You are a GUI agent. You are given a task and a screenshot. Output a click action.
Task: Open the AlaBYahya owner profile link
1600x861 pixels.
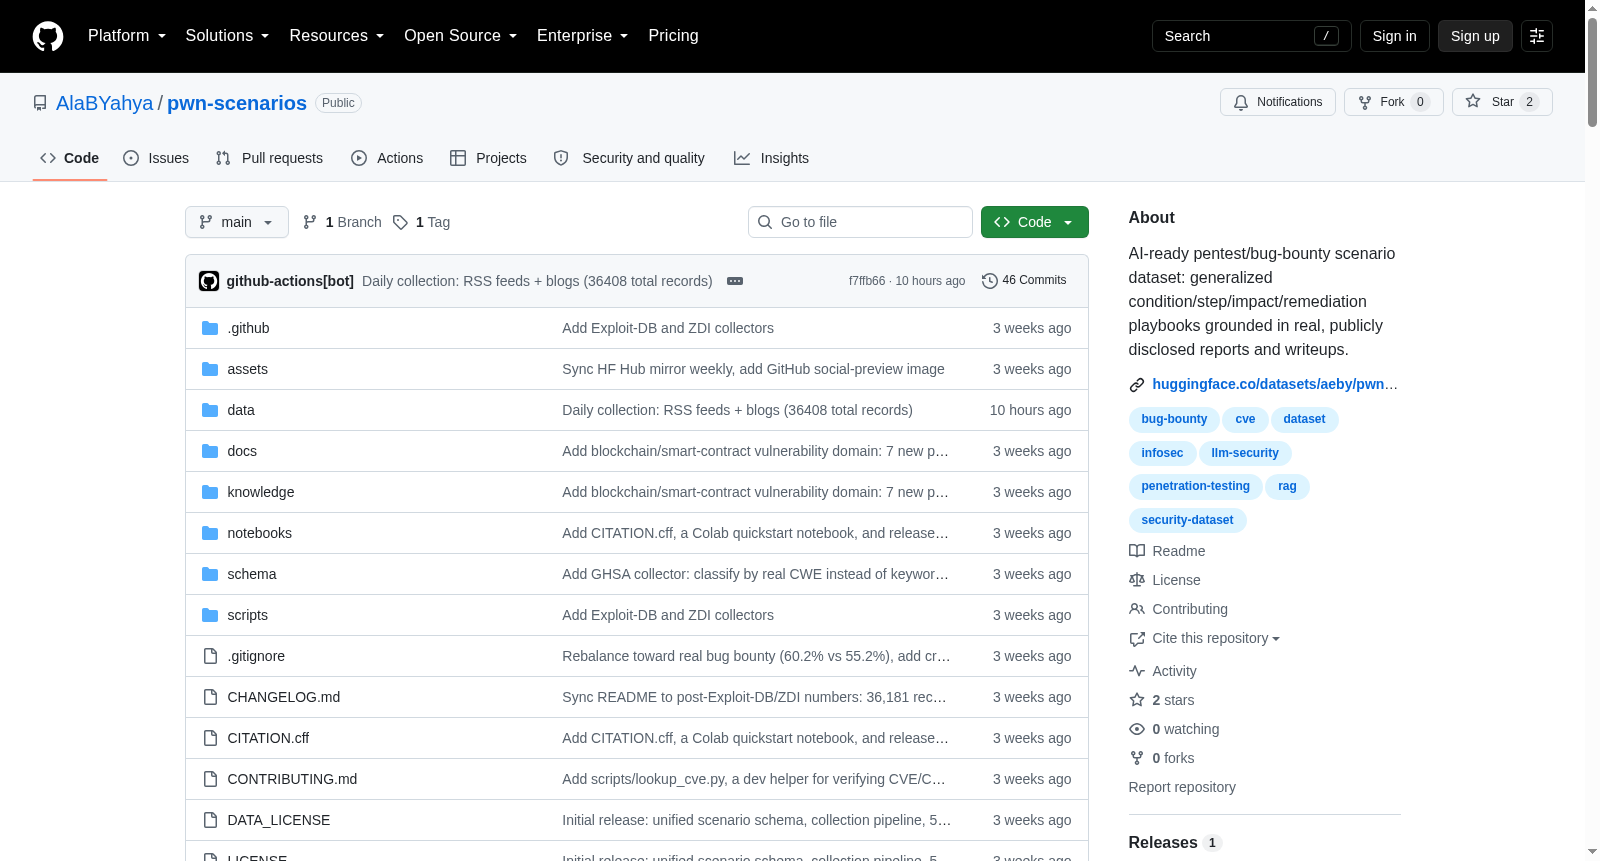click(x=105, y=103)
